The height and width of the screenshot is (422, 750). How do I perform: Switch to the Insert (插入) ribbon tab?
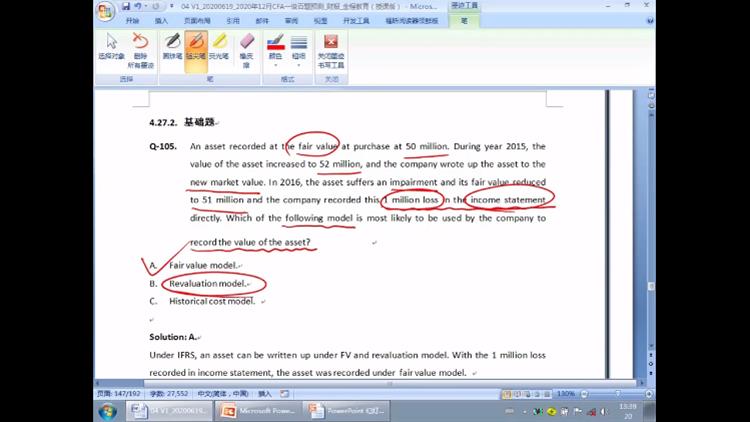click(161, 21)
